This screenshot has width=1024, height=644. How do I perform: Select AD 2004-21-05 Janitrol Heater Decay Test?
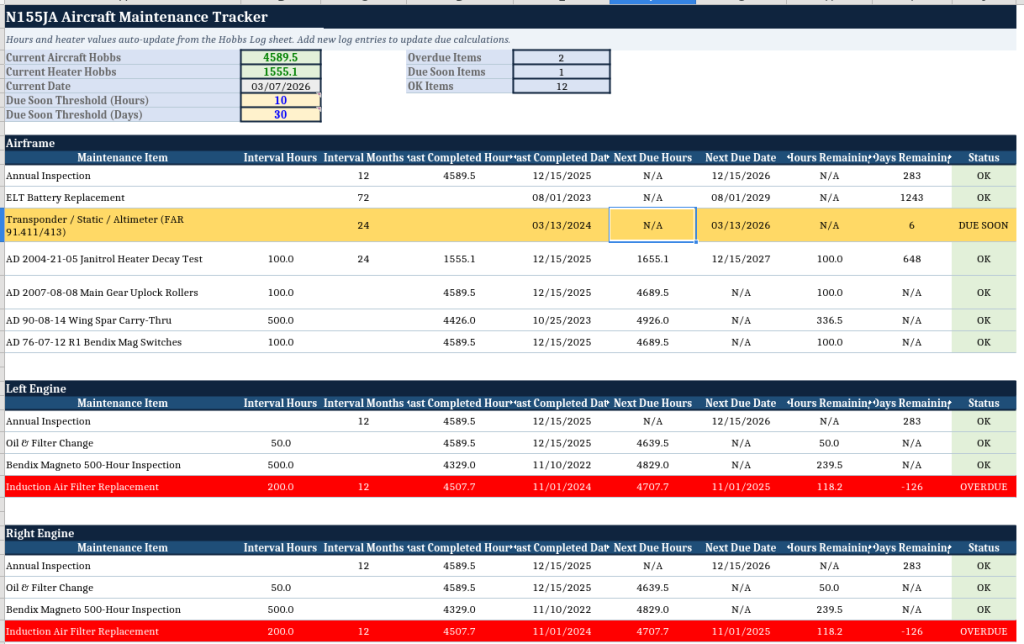[x=104, y=259]
